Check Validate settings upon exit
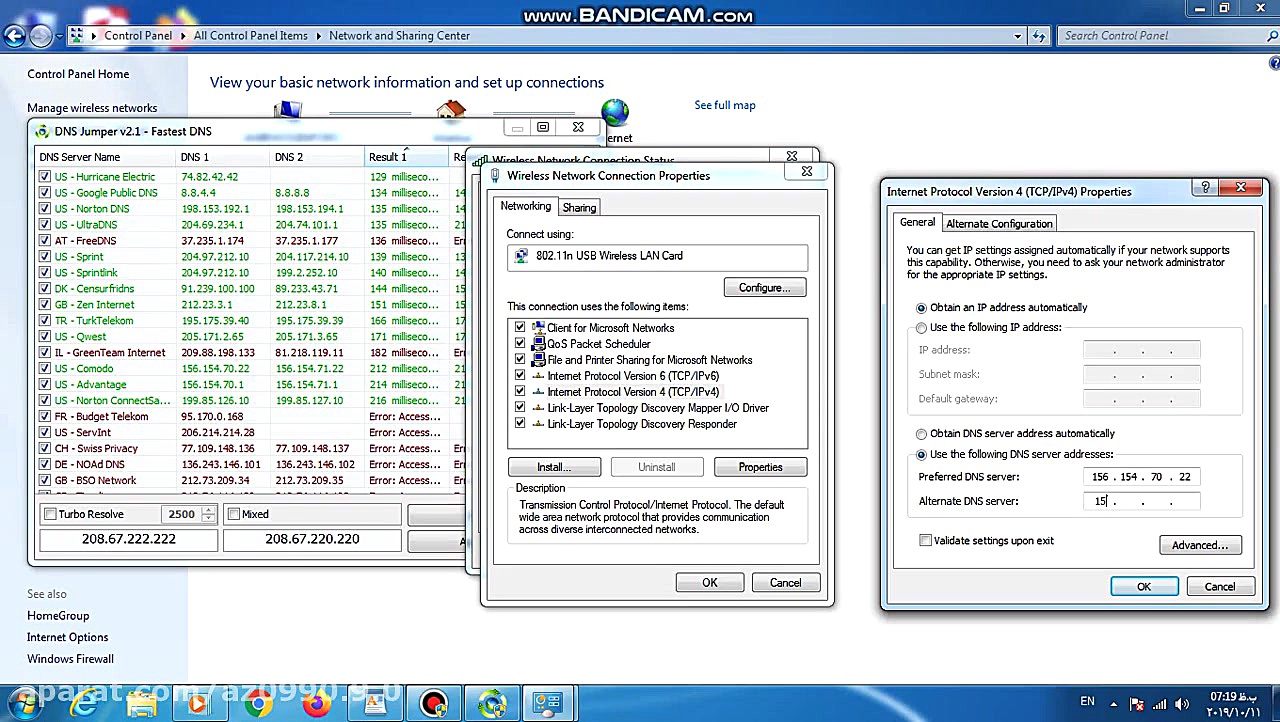This screenshot has width=1280, height=722. [925, 541]
